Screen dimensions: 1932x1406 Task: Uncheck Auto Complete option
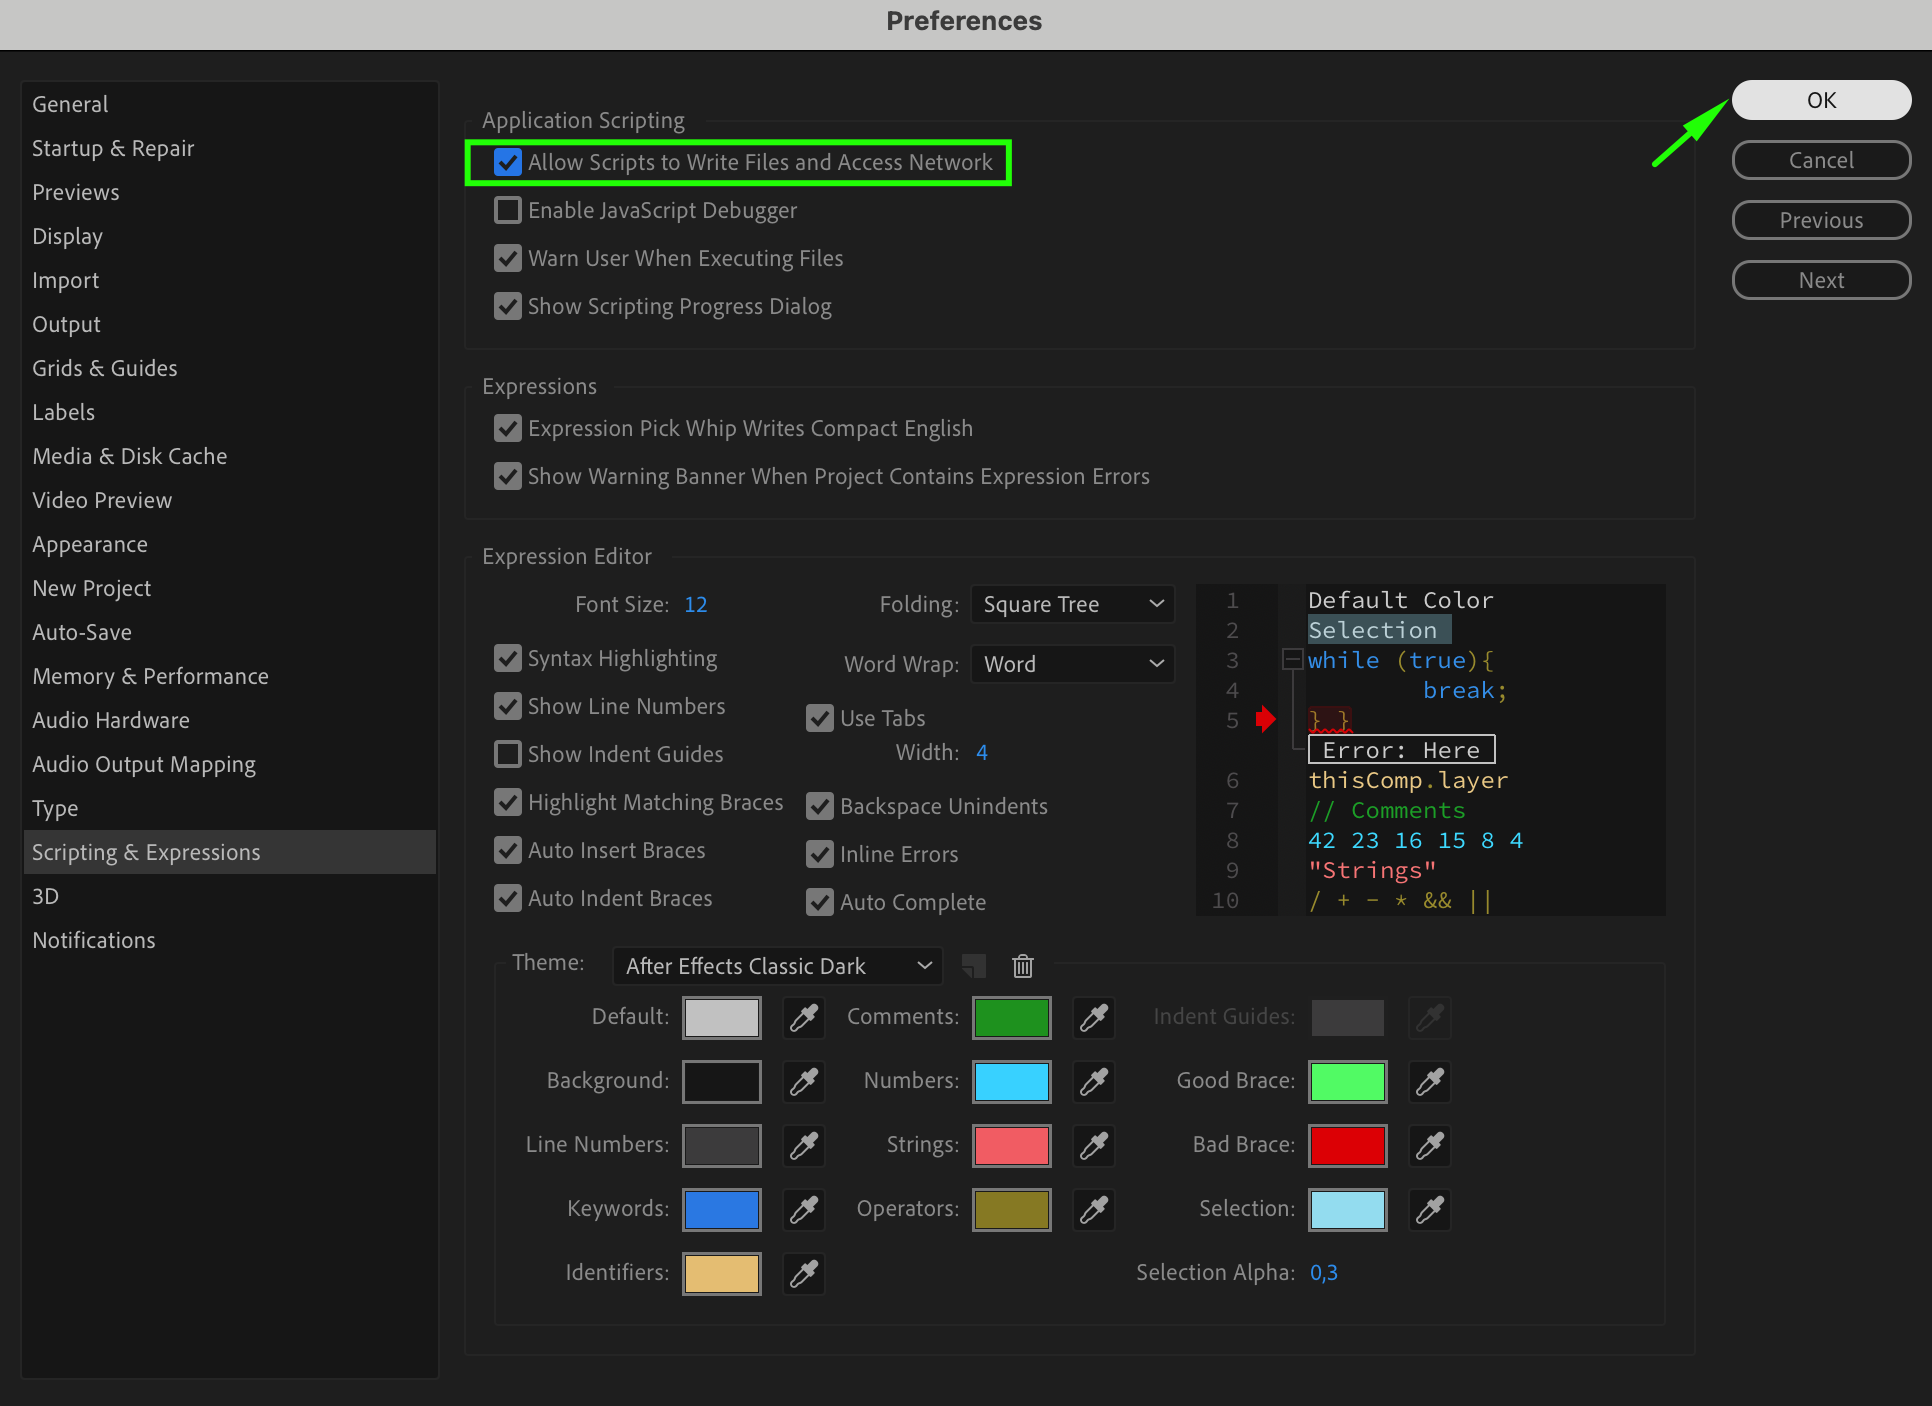[820, 902]
